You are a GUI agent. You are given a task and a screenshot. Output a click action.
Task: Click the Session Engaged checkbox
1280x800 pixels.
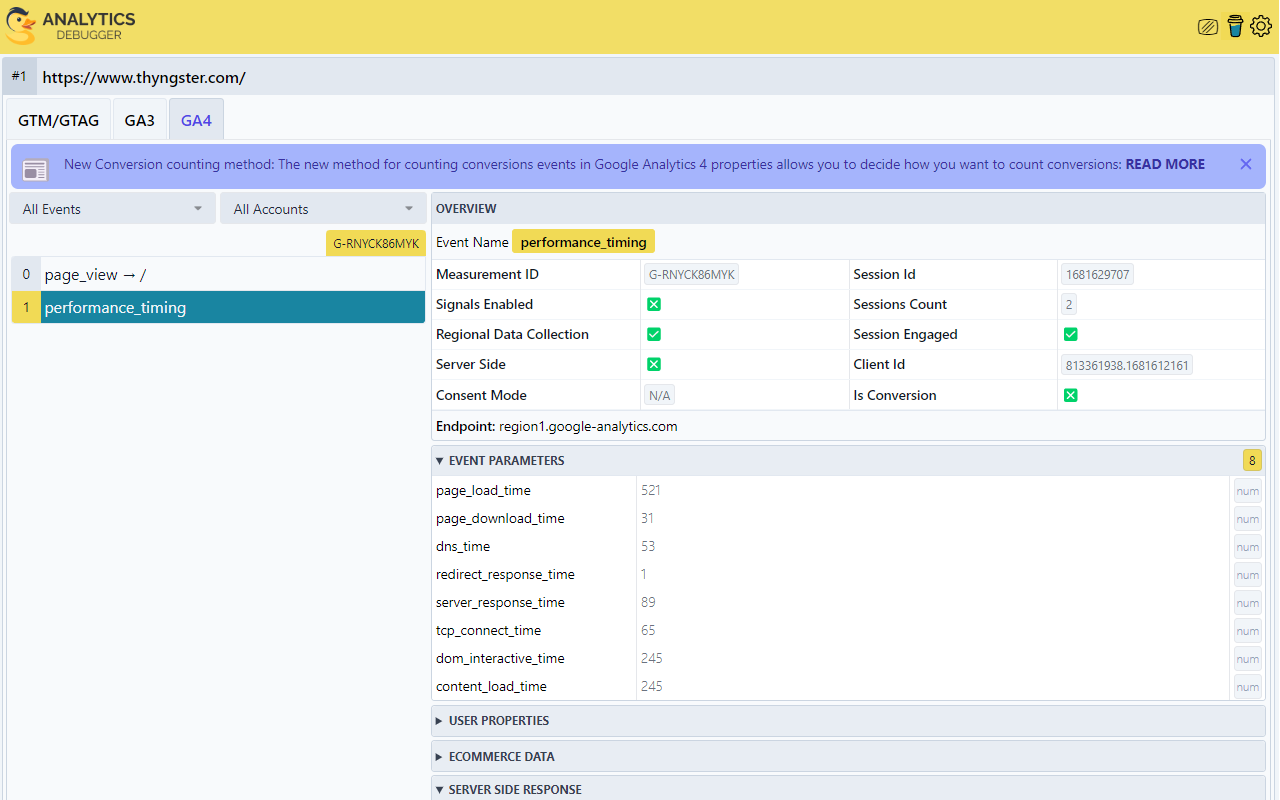click(1070, 334)
